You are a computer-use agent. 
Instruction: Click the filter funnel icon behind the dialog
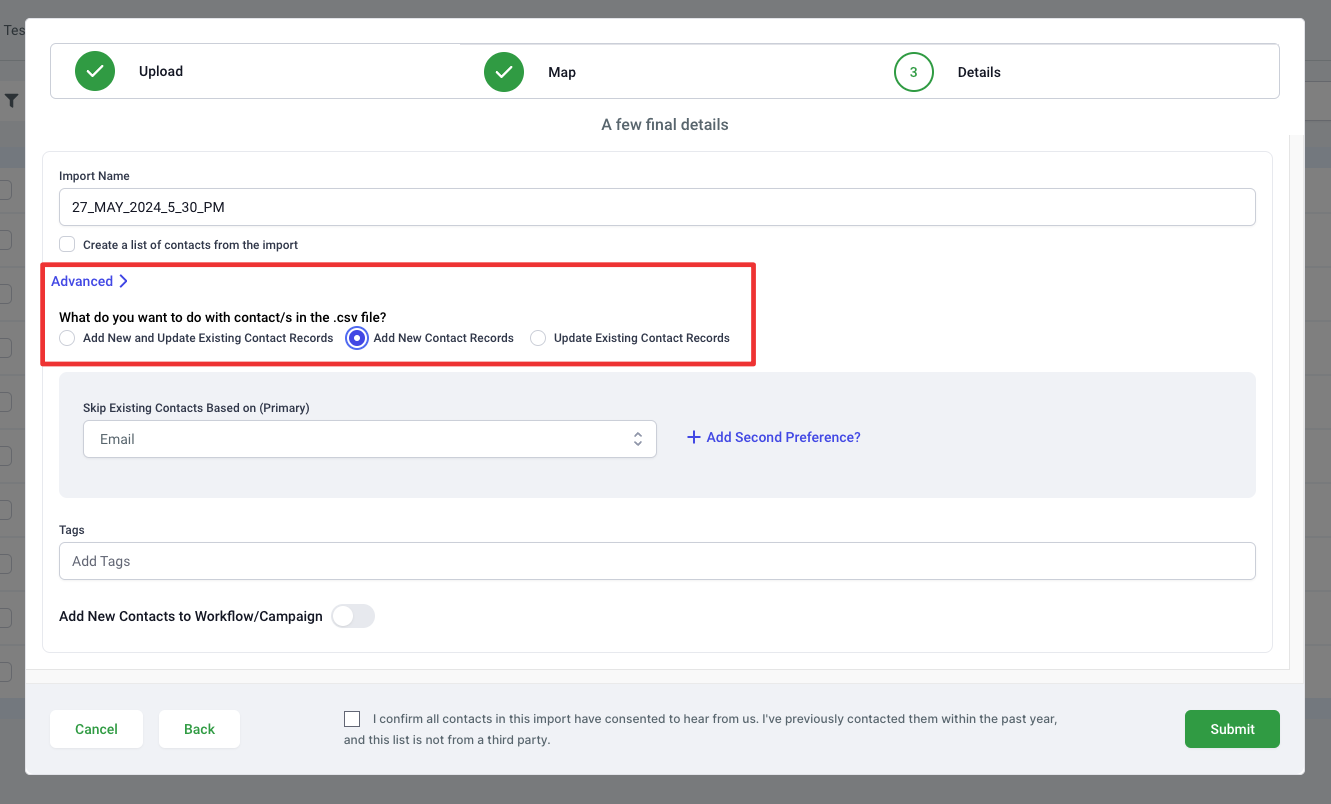tap(11, 101)
